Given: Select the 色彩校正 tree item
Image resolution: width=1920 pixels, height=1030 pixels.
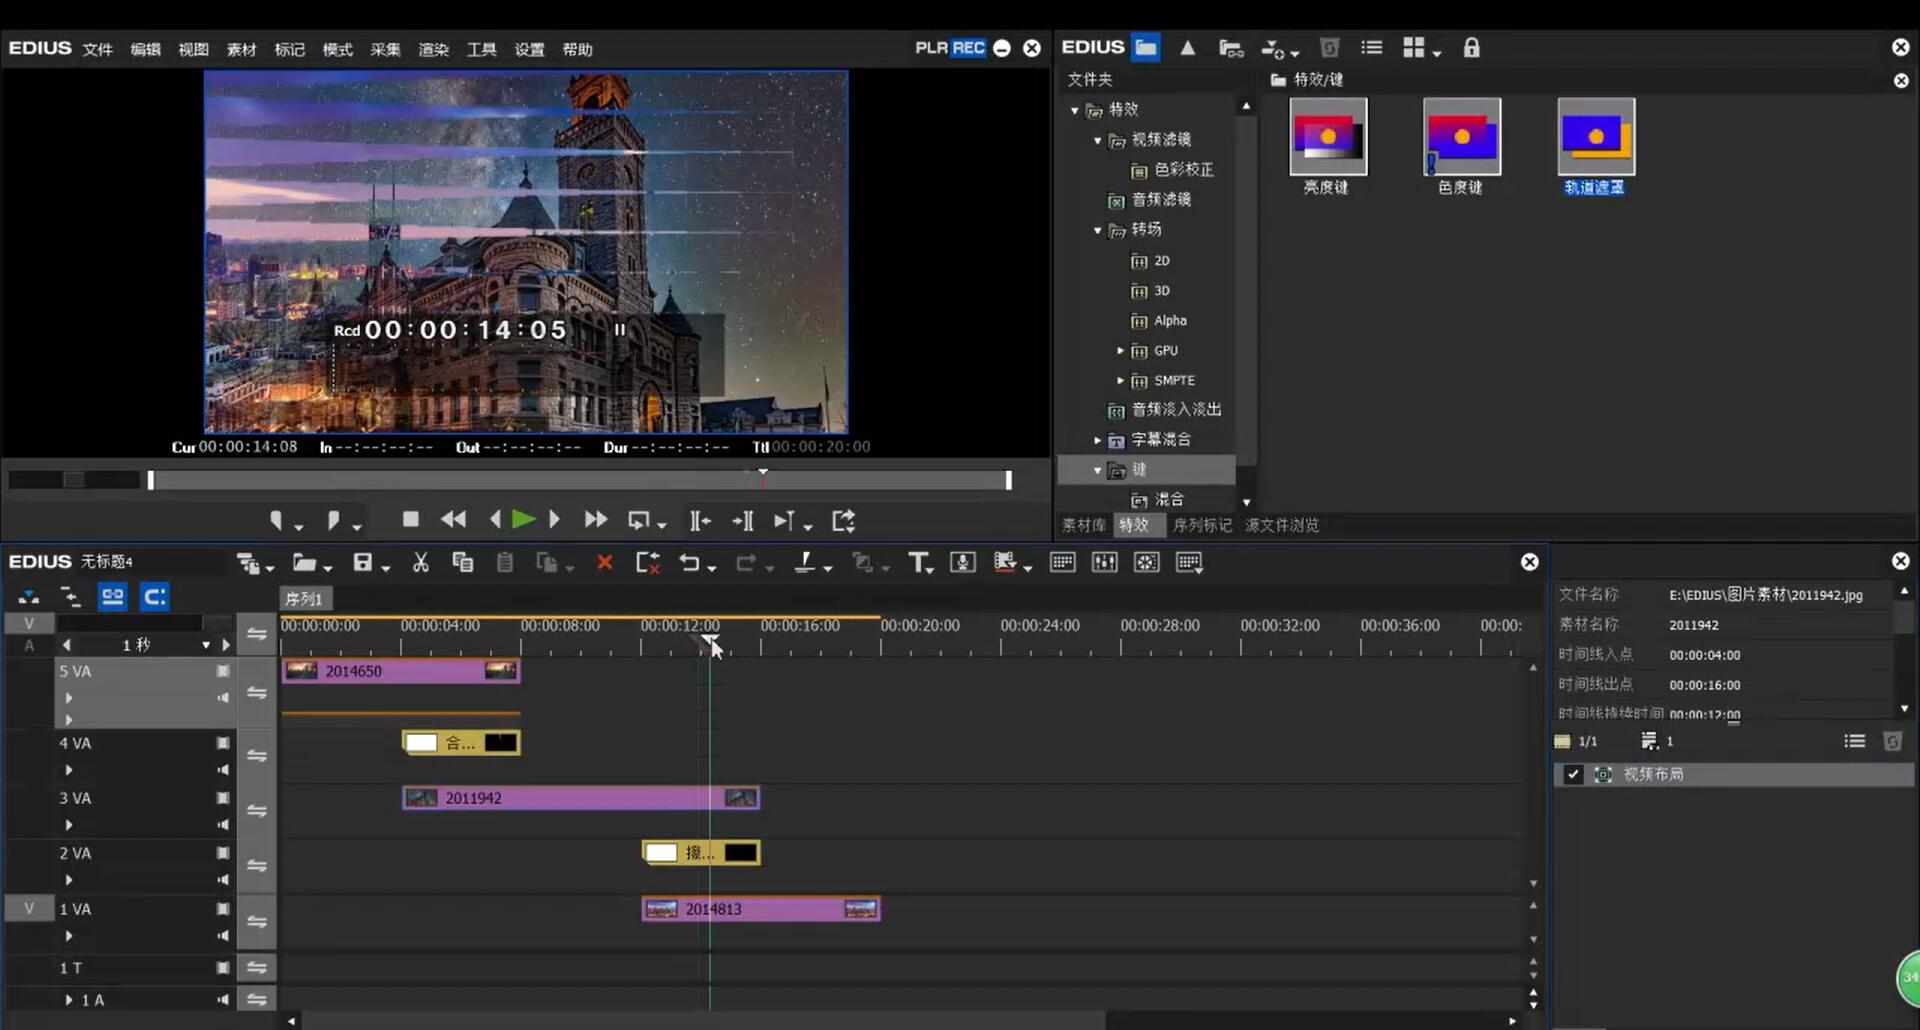Looking at the screenshot, I should click(1172, 170).
